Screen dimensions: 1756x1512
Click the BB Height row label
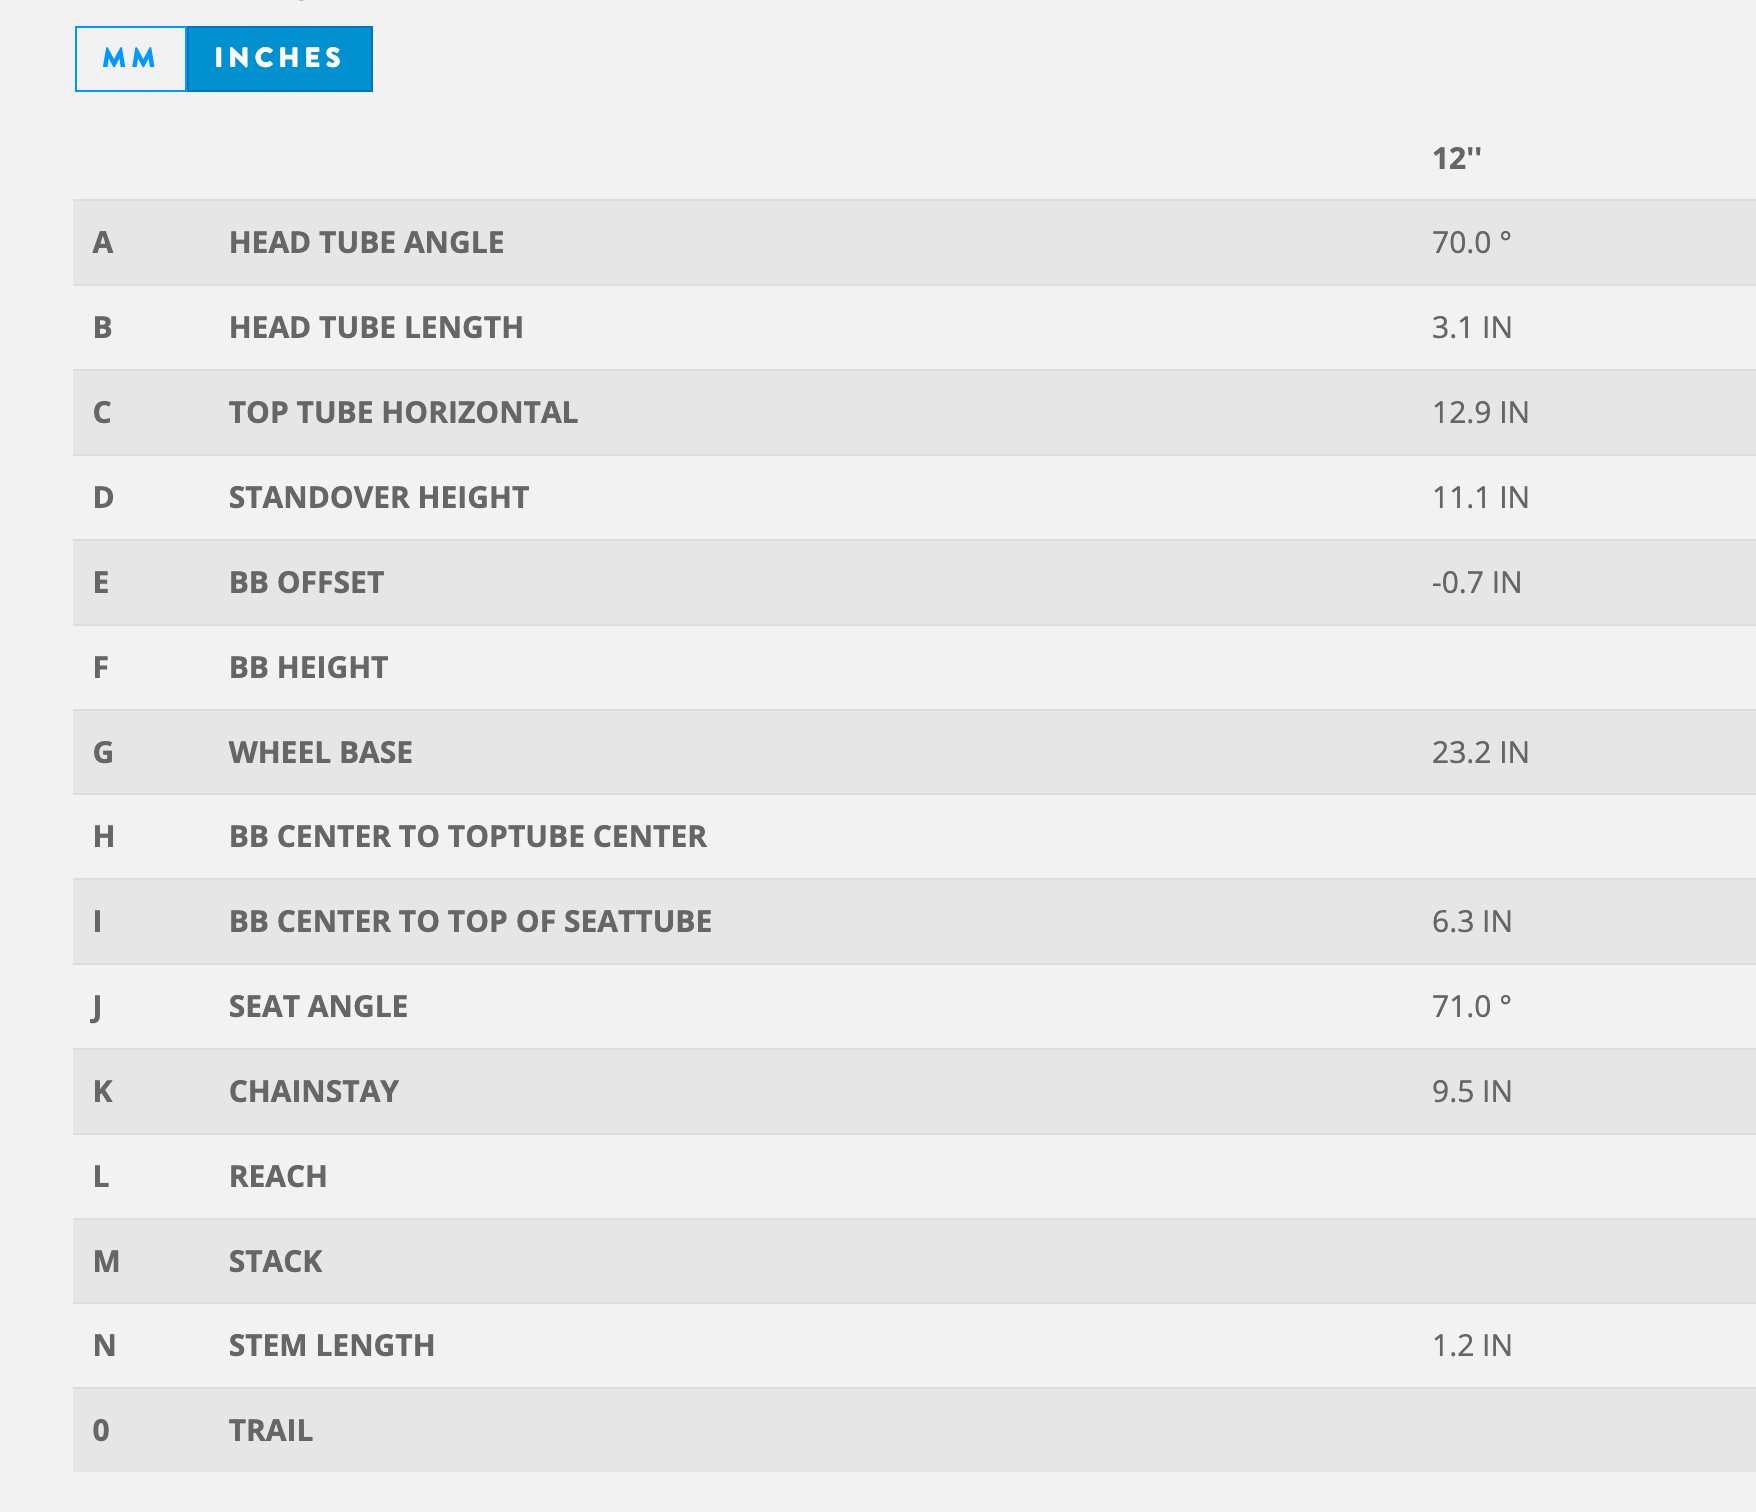tap(308, 668)
